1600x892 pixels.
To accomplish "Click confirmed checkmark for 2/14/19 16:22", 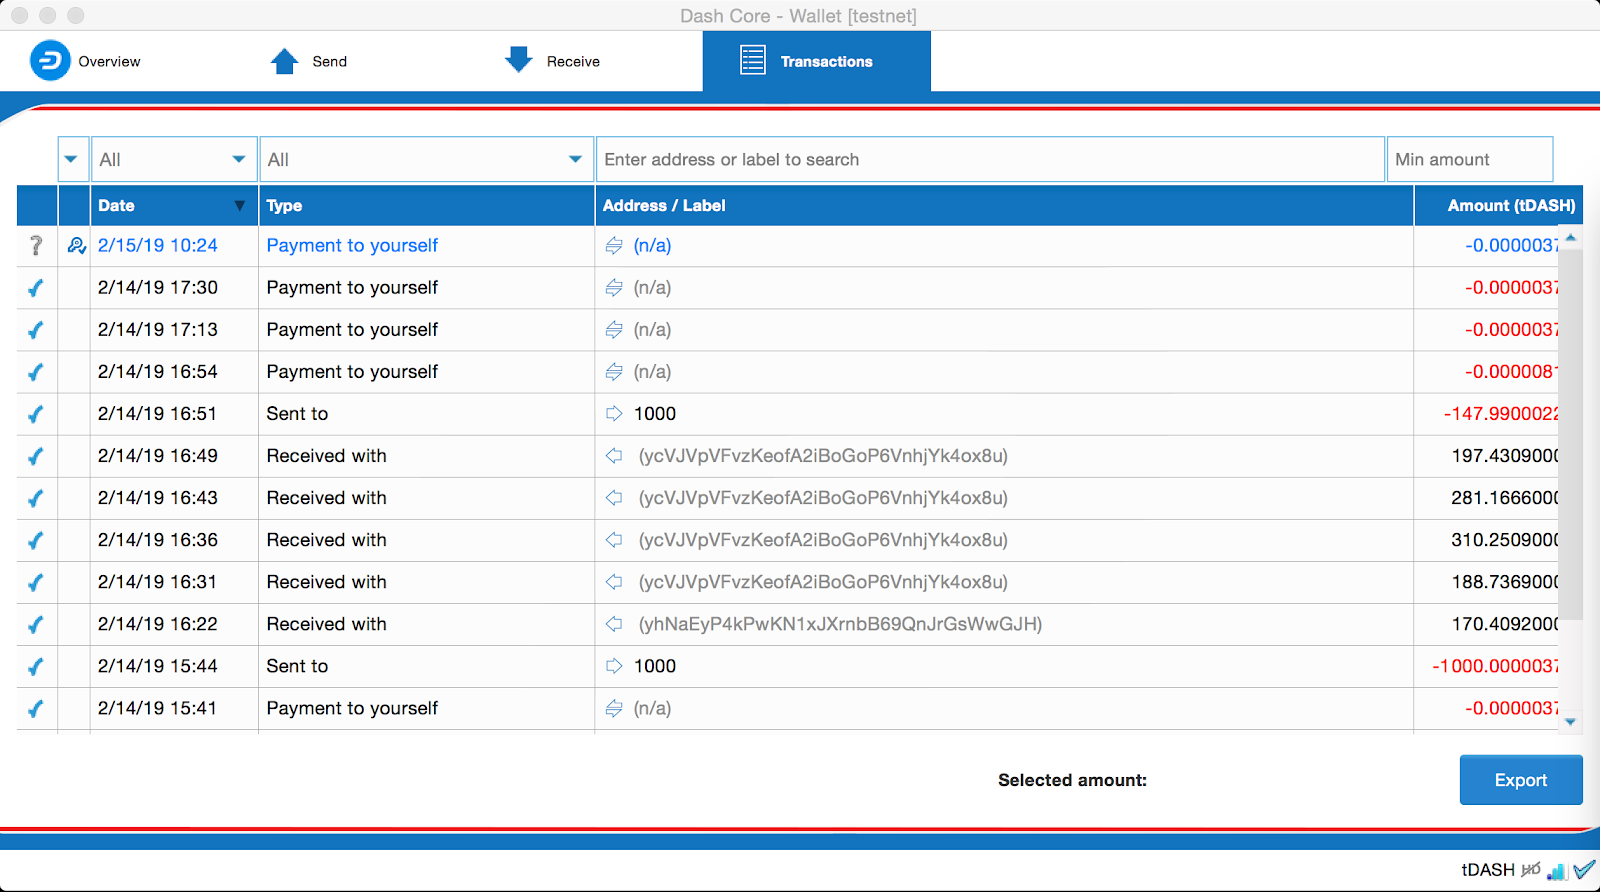I will 36,624.
